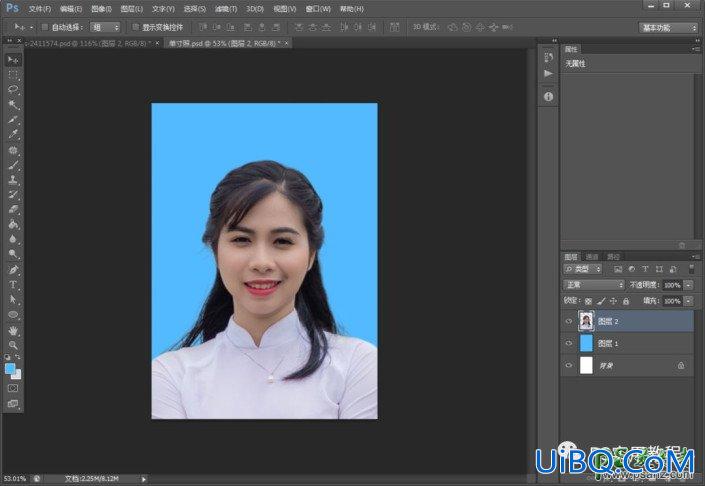The width and height of the screenshot is (705, 486).
Task: Toggle lock image pixels brush icon
Action: click(601, 301)
